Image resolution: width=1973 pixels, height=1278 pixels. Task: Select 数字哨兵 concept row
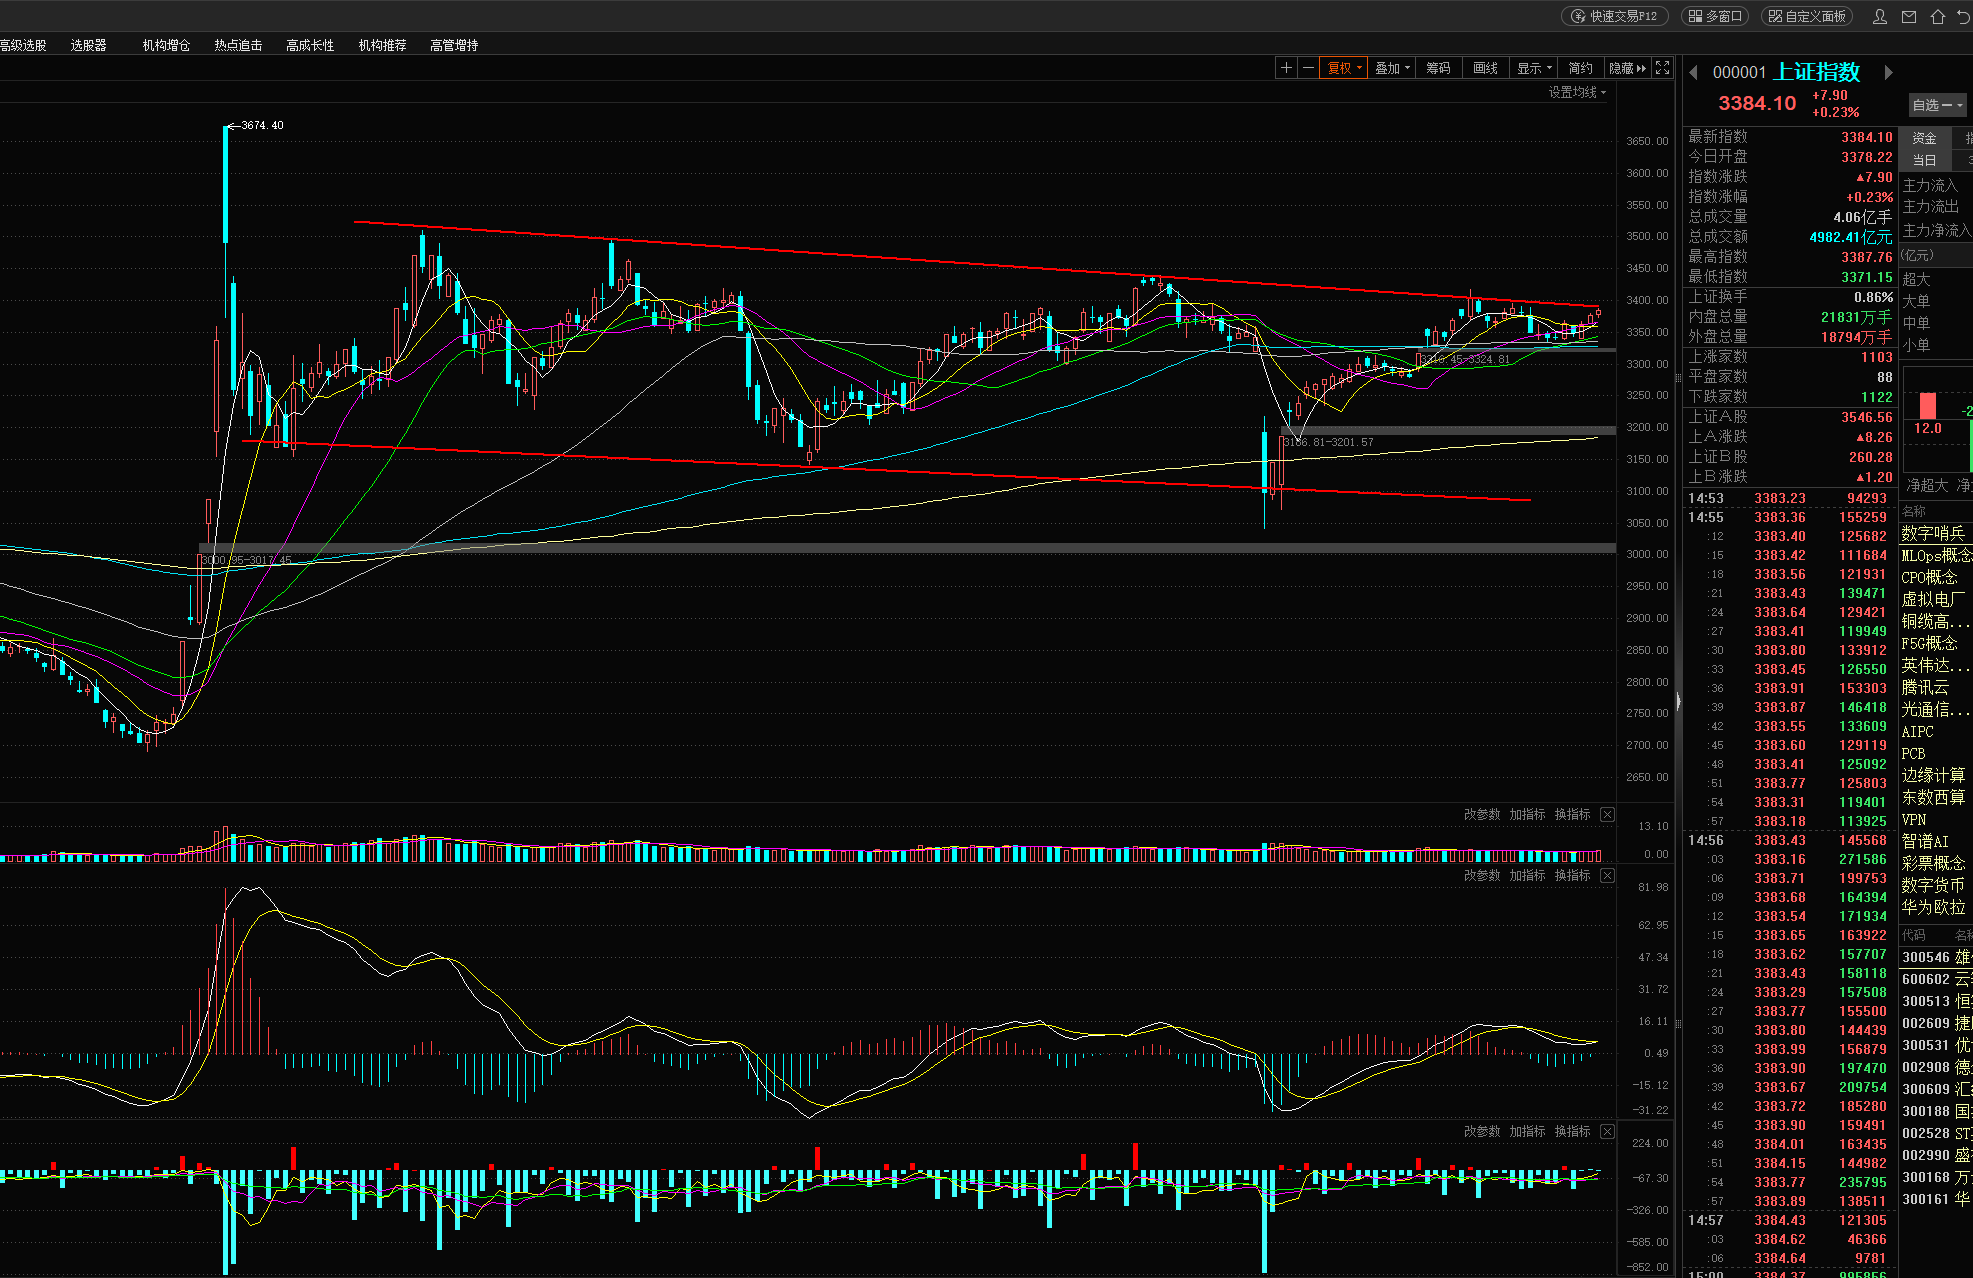pyautogui.click(x=1935, y=533)
